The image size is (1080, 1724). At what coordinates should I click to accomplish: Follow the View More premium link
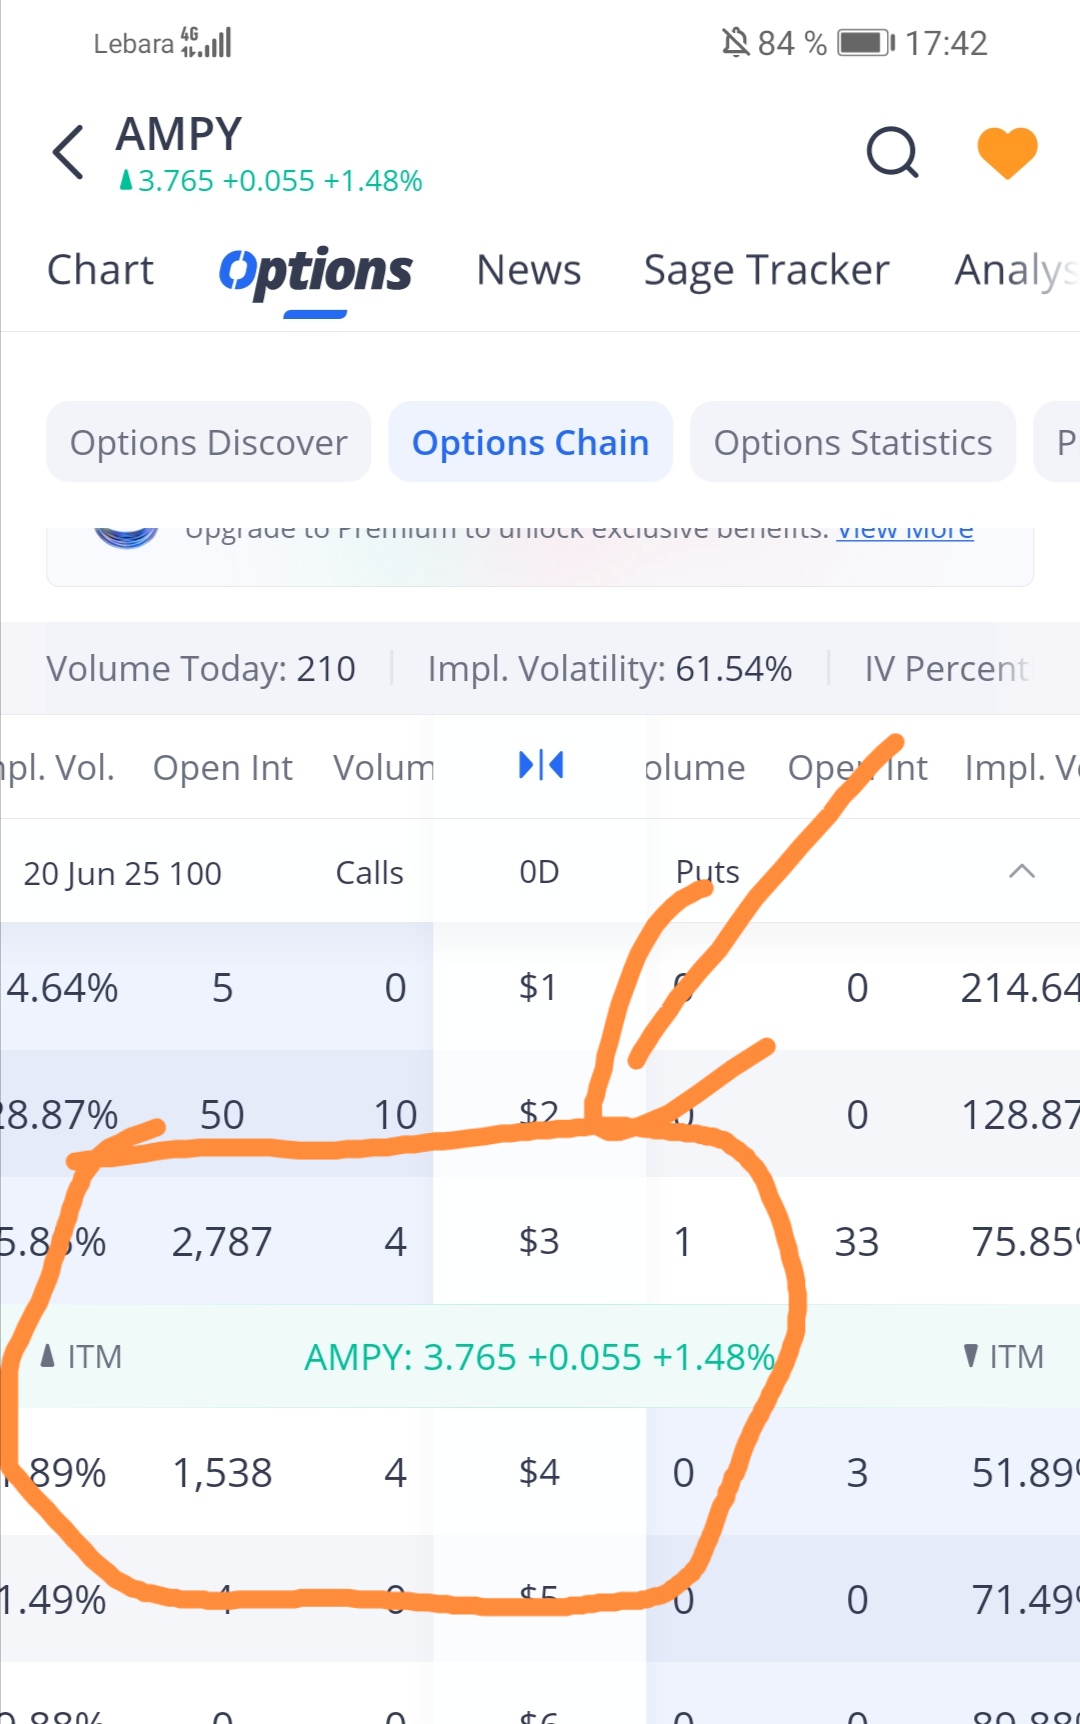pyautogui.click(x=904, y=531)
